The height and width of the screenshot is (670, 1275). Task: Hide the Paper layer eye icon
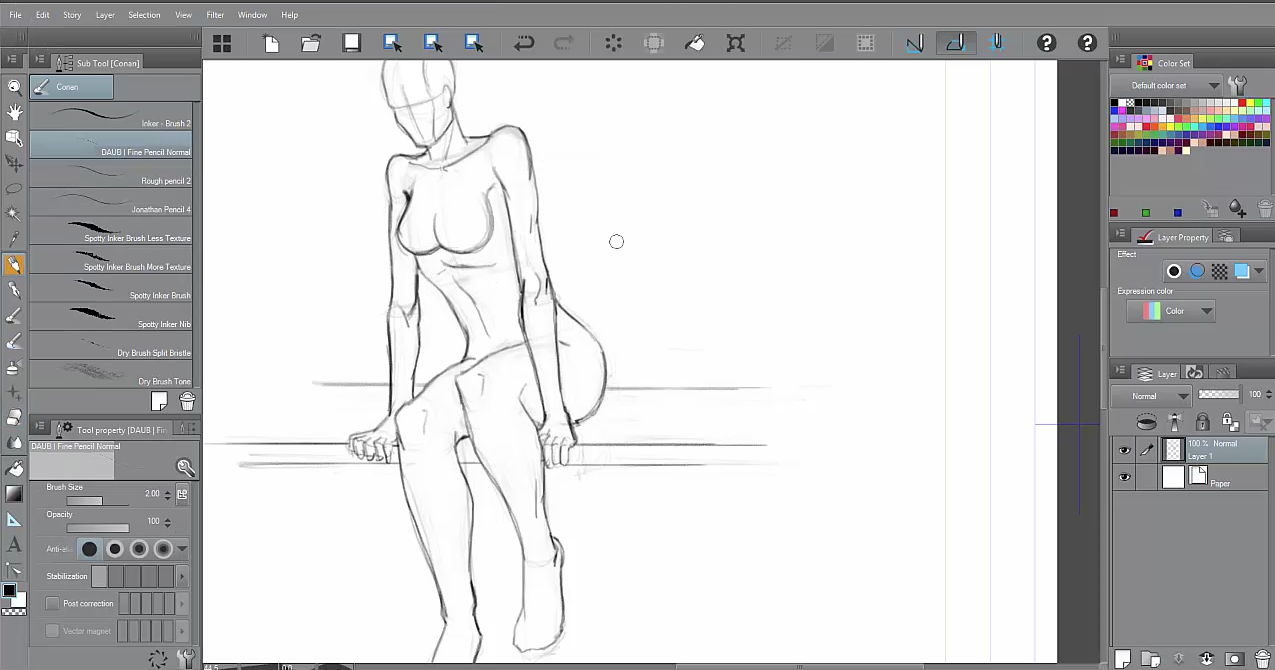point(1125,478)
